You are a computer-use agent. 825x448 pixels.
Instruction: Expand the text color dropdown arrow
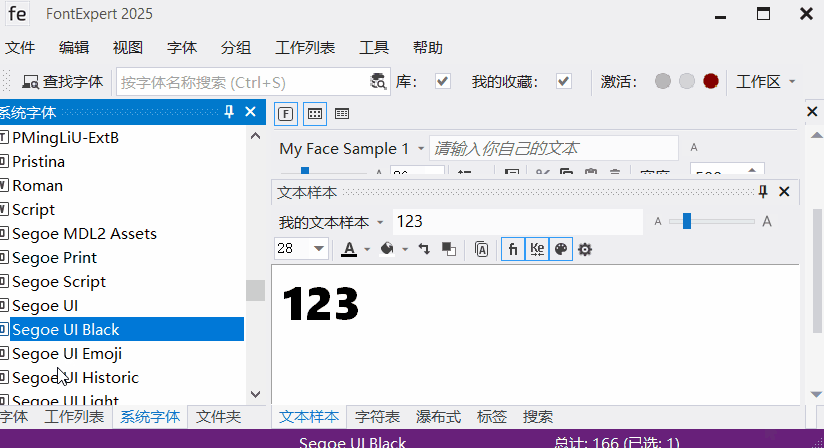367,250
